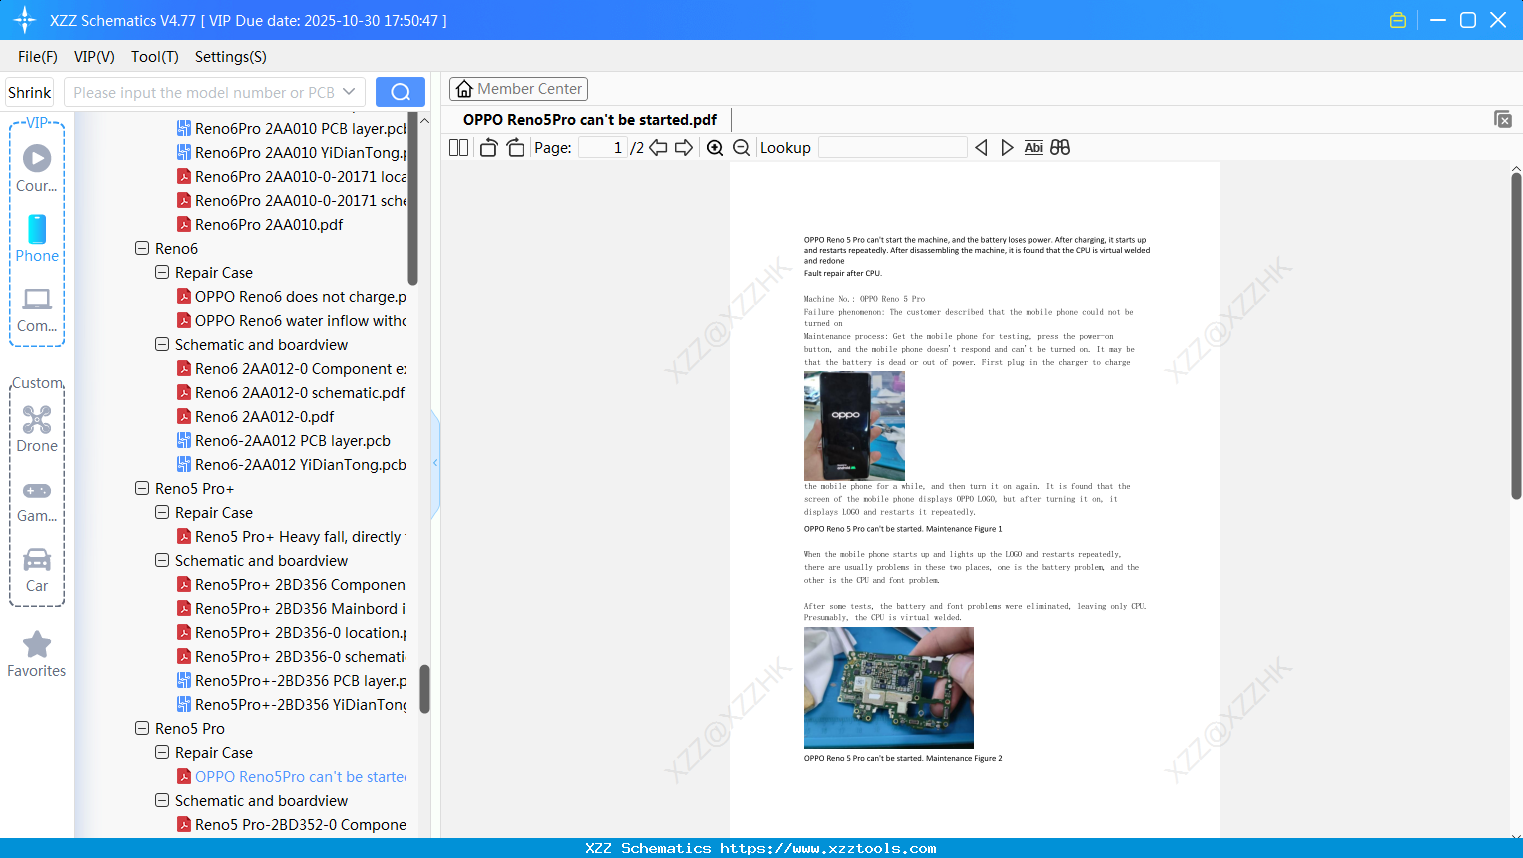The width and height of the screenshot is (1523, 858).
Task: Click the Lookup text field
Action: click(893, 148)
